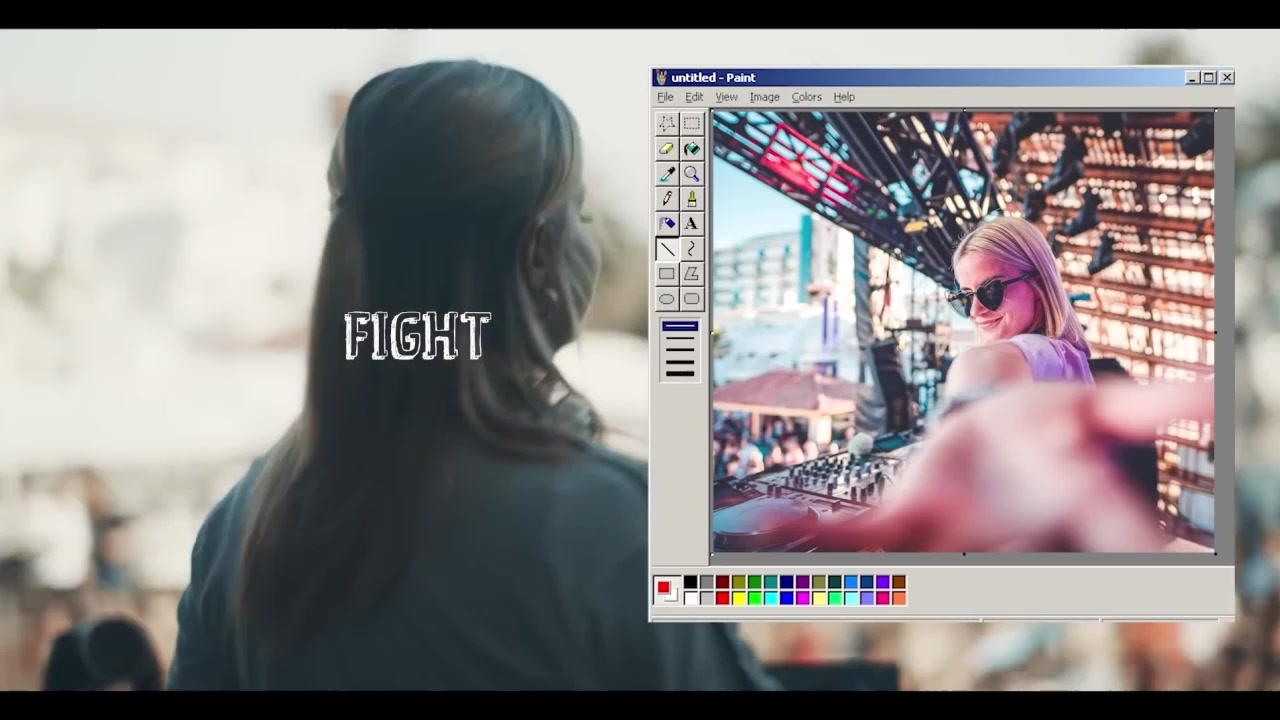Viewport: 1280px width, 720px height.
Task: Select the orange color swatch
Action: [900, 598]
